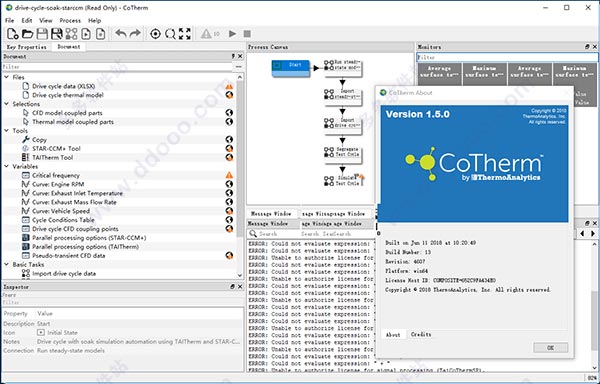This screenshot has height=384, width=600.
Task: Select the Critical frequency variable
Action: (x=56, y=175)
